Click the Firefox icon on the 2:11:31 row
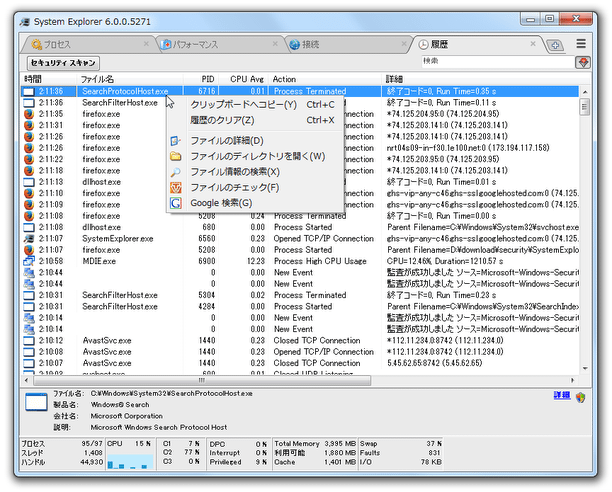The image size is (612, 492). point(29,125)
